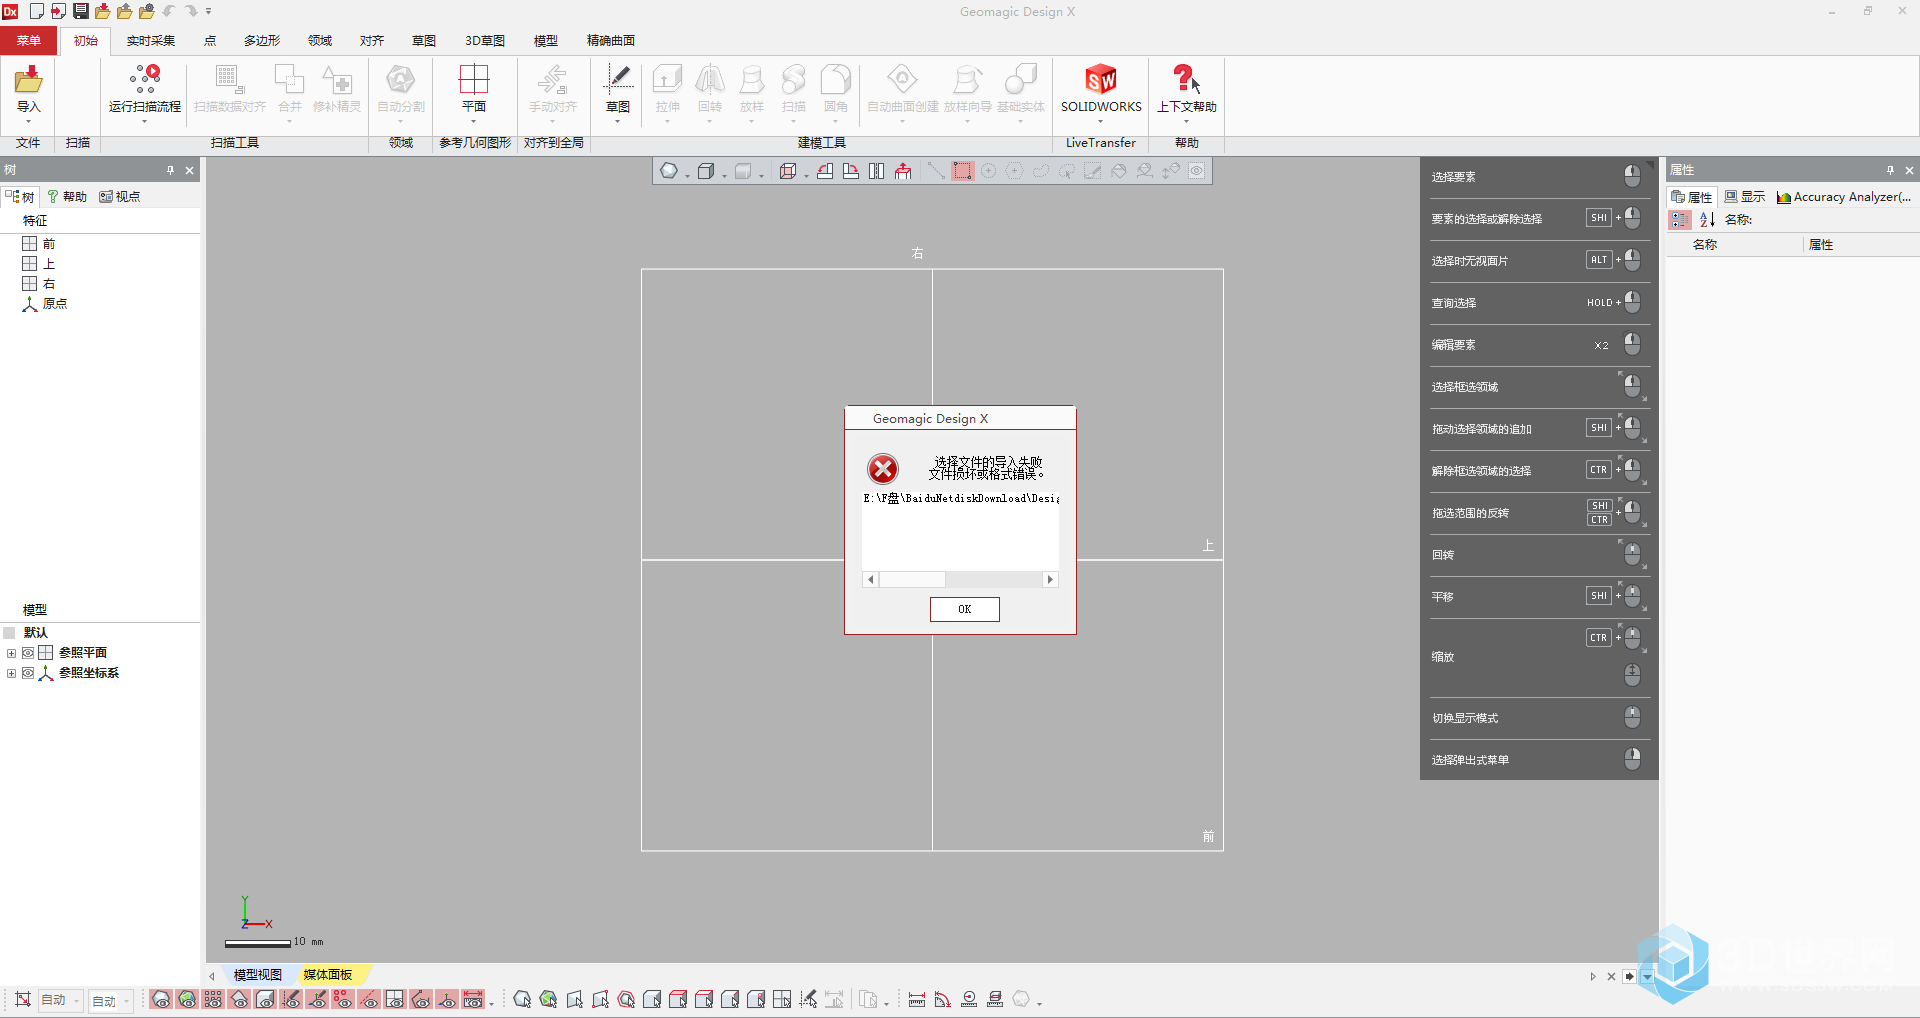Select the Plane (平面) reference geometry tool
The image size is (1920, 1018).
(x=474, y=88)
